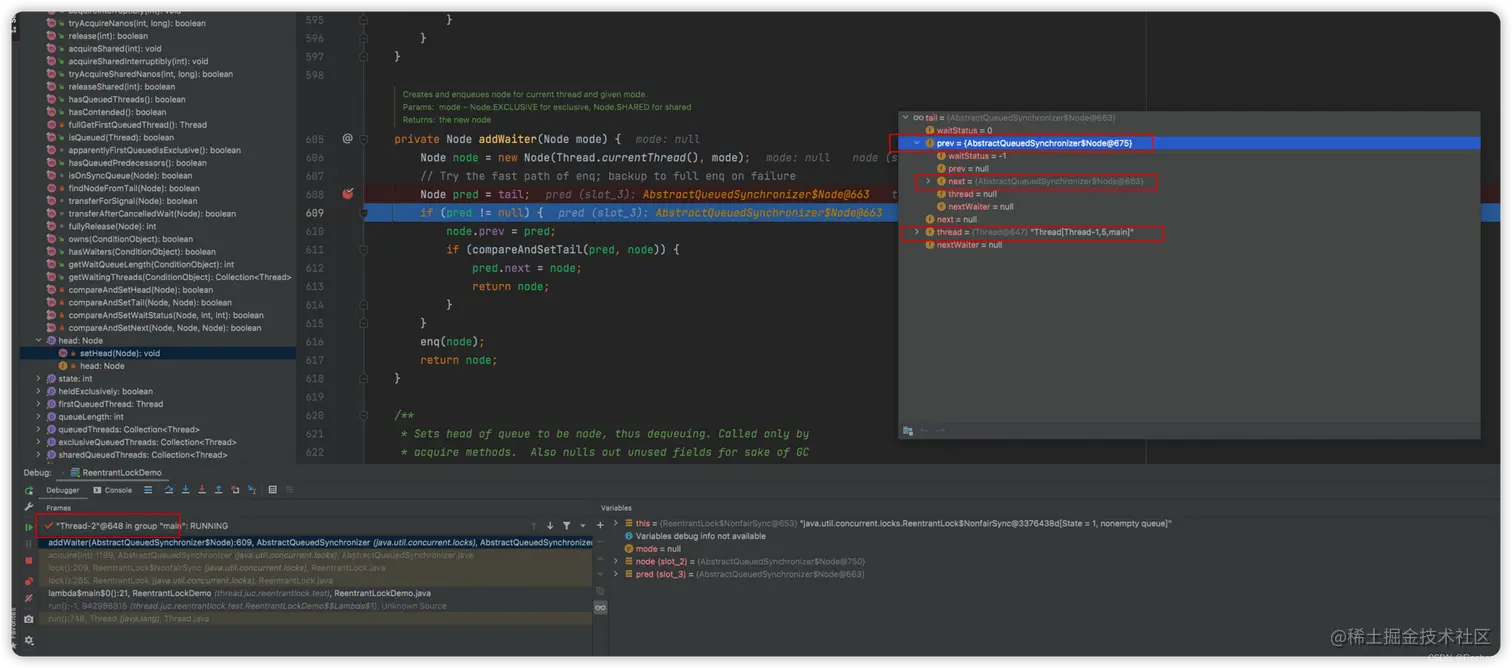Expand pred (slot_3) variable

(x=616, y=574)
